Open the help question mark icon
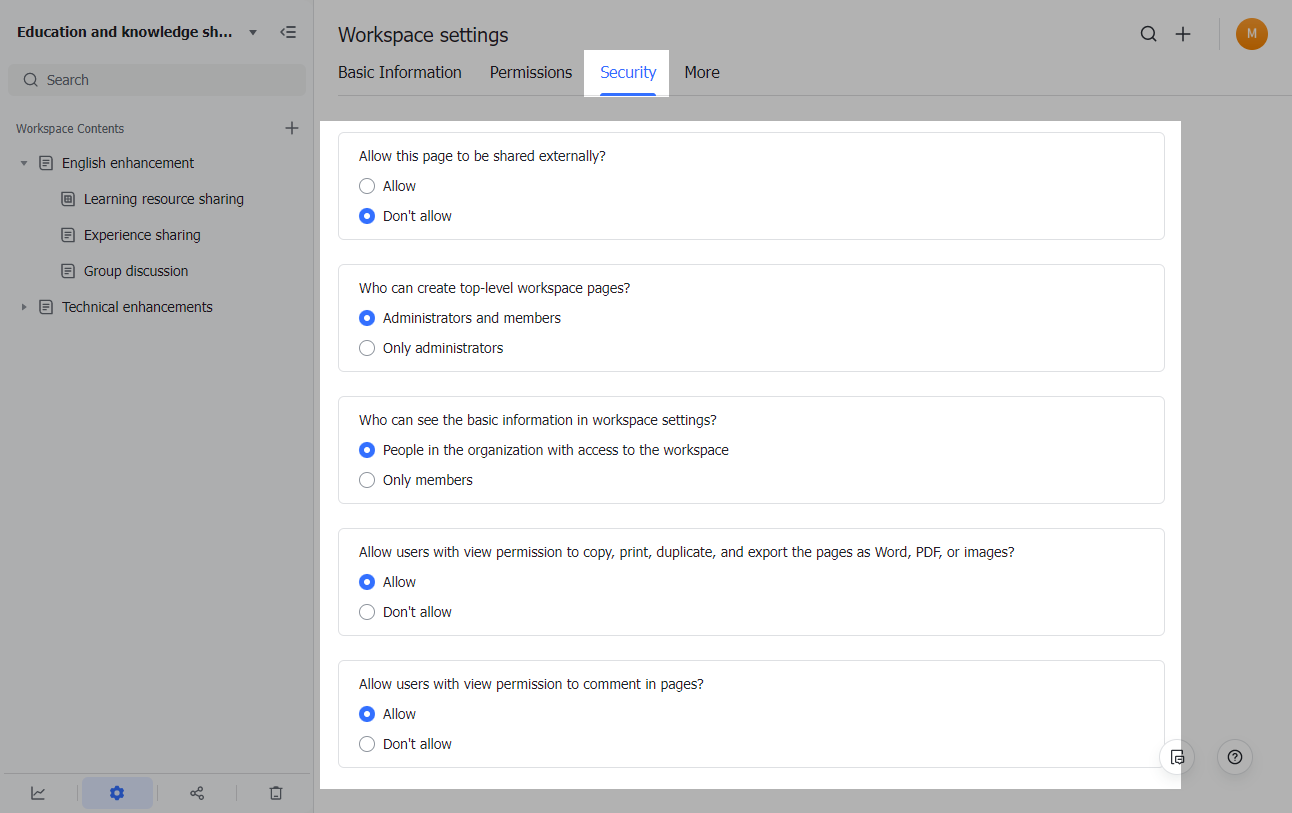 [1234, 757]
